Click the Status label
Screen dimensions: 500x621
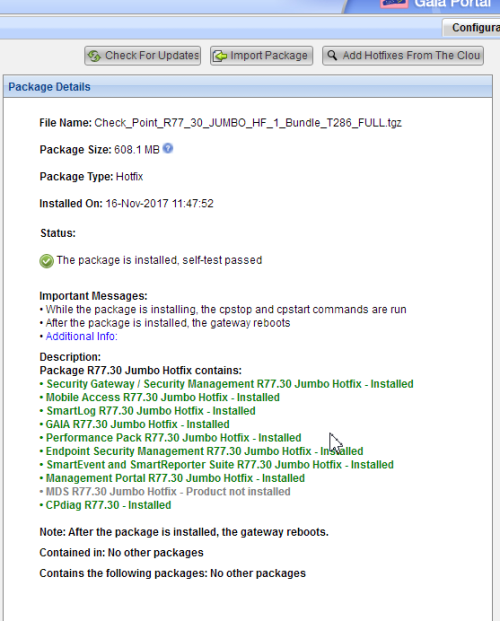click(x=58, y=233)
